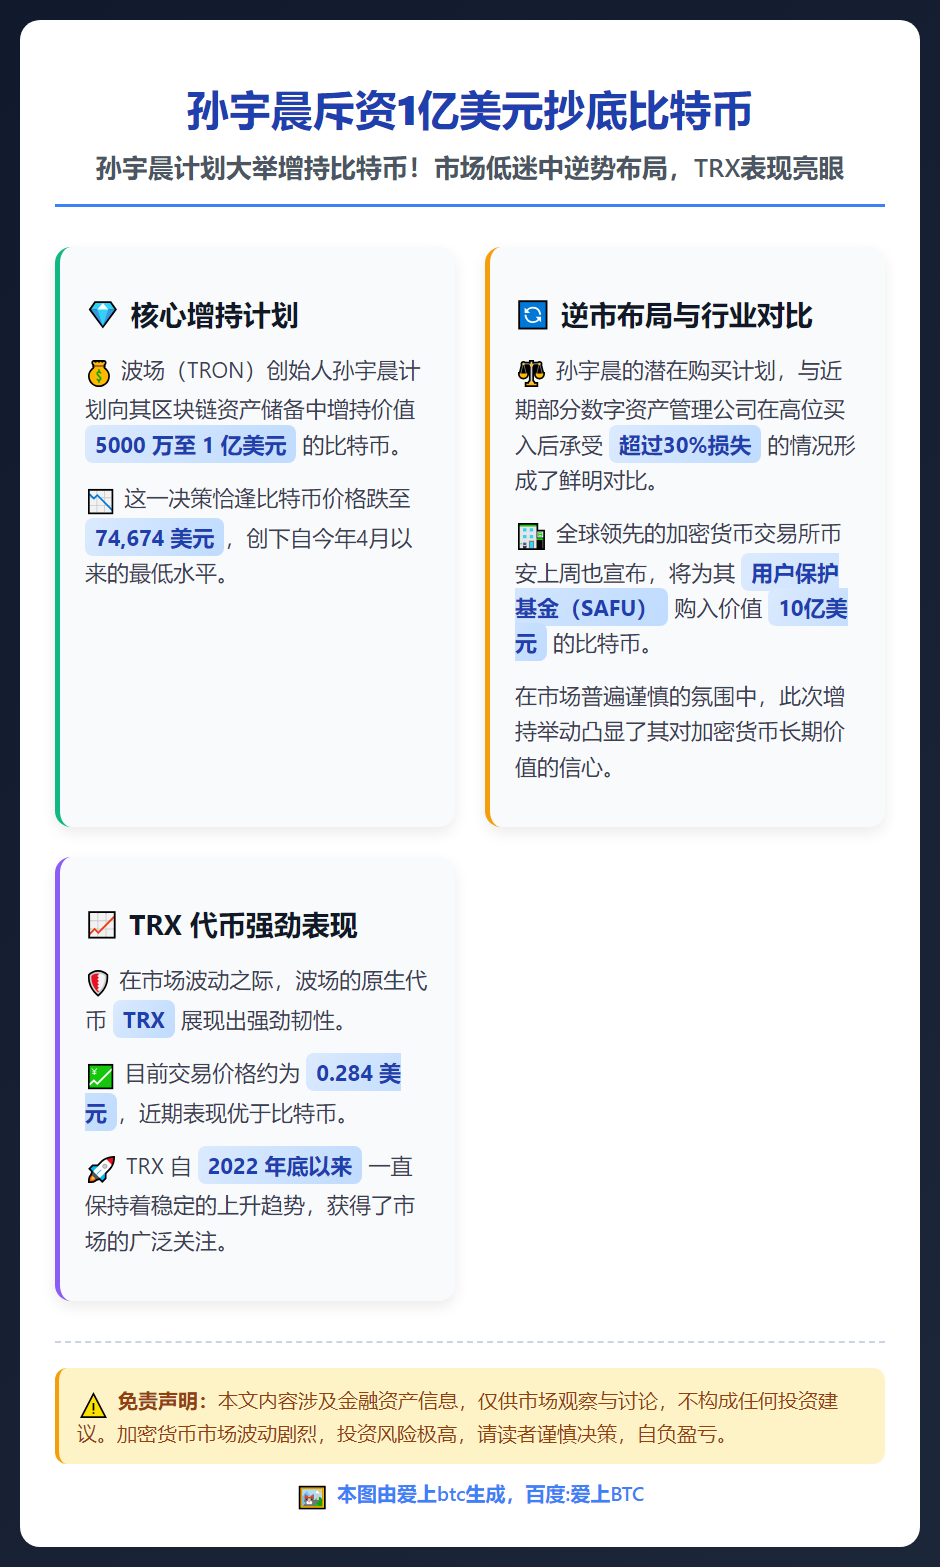This screenshot has height=1567, width=940.
Task: Click the text 创下自今年4月以来的最低水平
Action: [x=249, y=556]
